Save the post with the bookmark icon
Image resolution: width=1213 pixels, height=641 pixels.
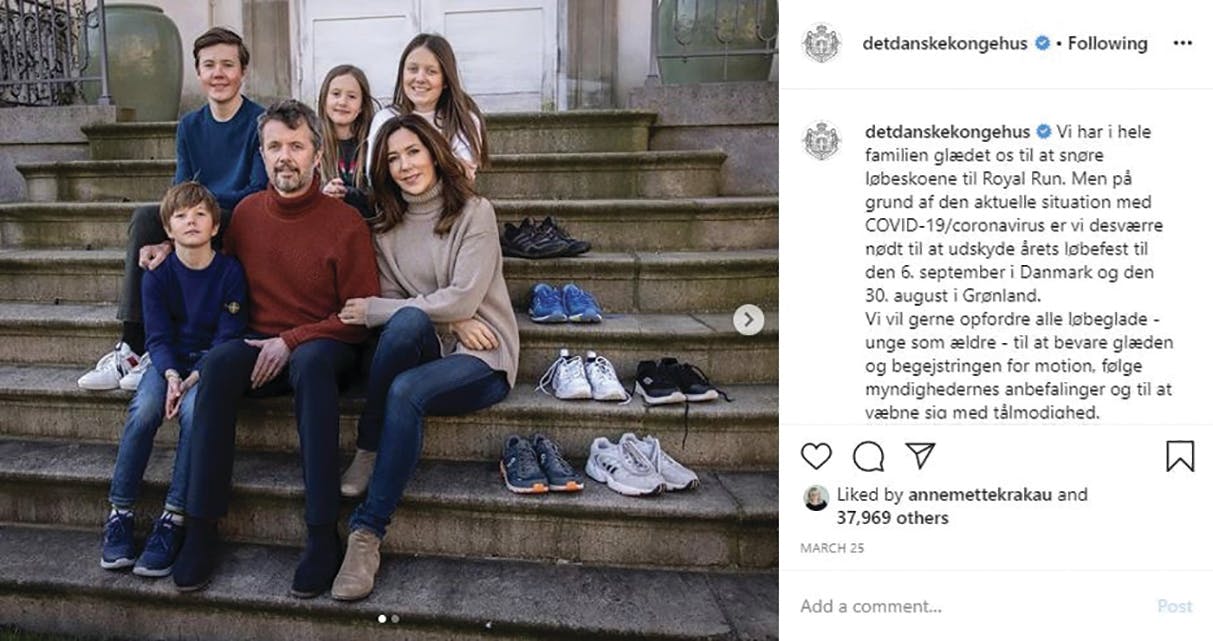1180,456
